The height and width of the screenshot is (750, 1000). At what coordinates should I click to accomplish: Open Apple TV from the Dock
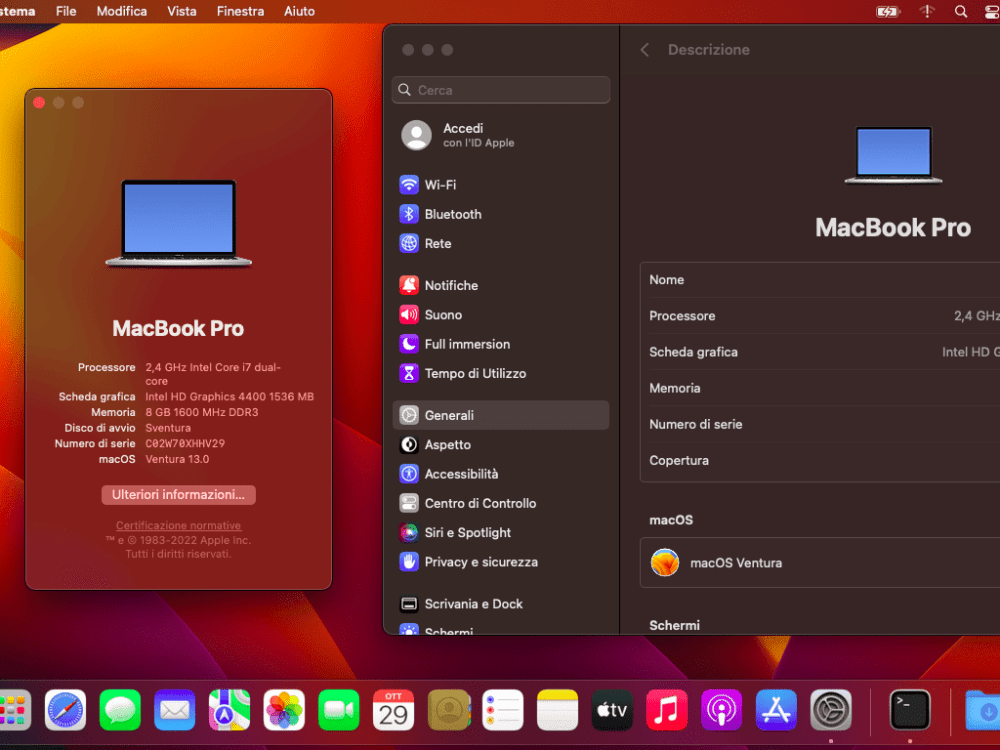click(x=612, y=710)
